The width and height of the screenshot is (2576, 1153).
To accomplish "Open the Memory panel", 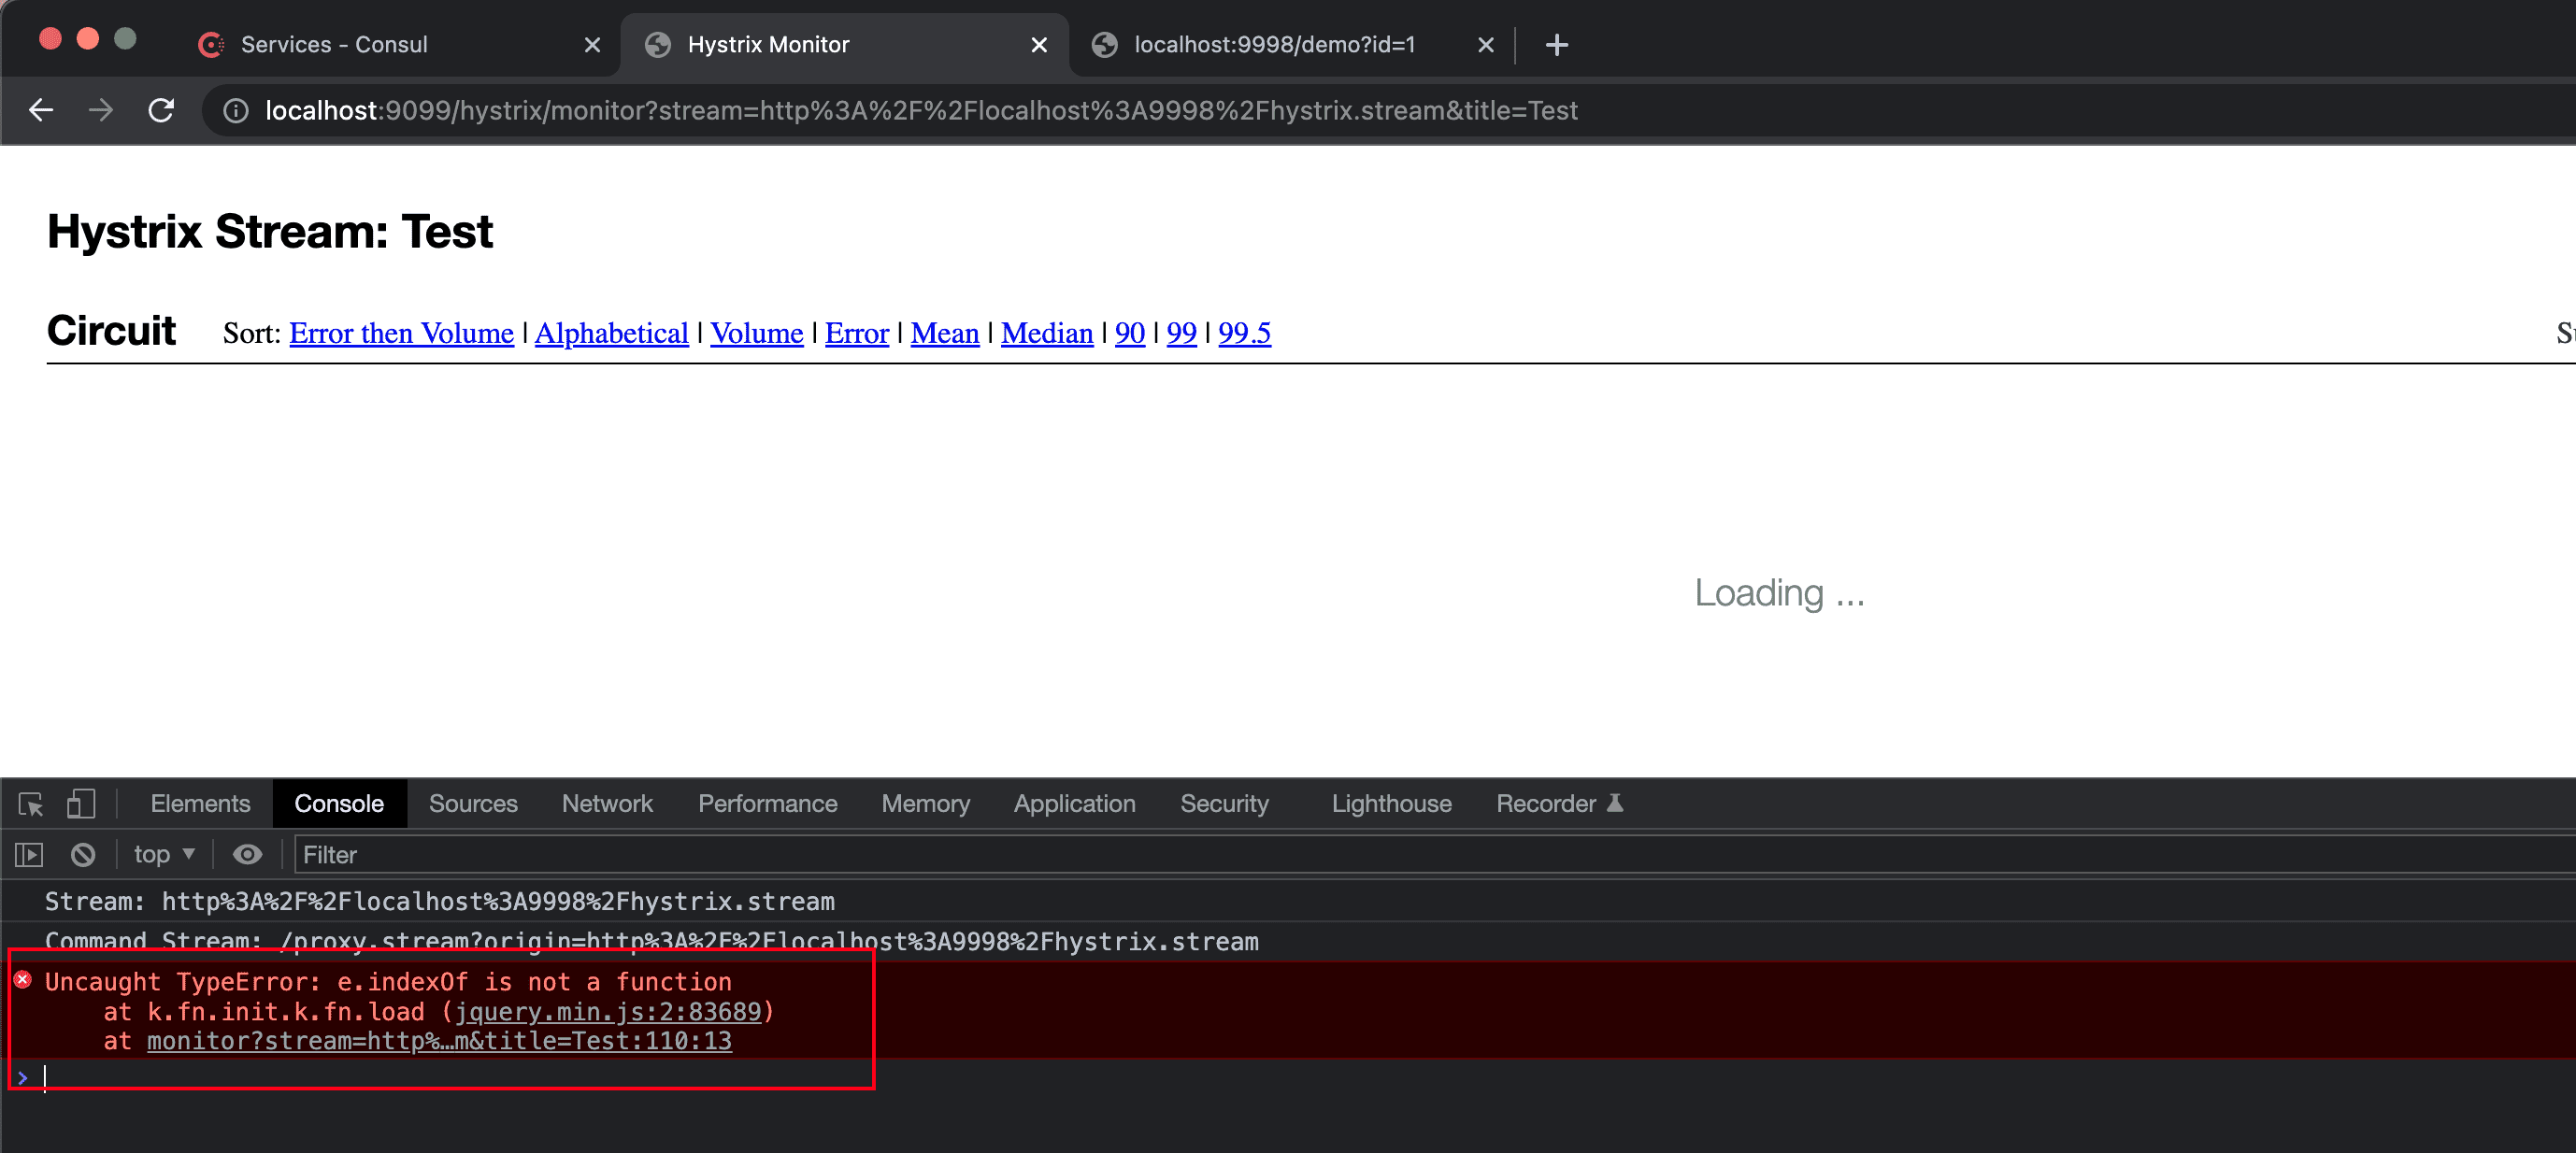I will tap(926, 804).
